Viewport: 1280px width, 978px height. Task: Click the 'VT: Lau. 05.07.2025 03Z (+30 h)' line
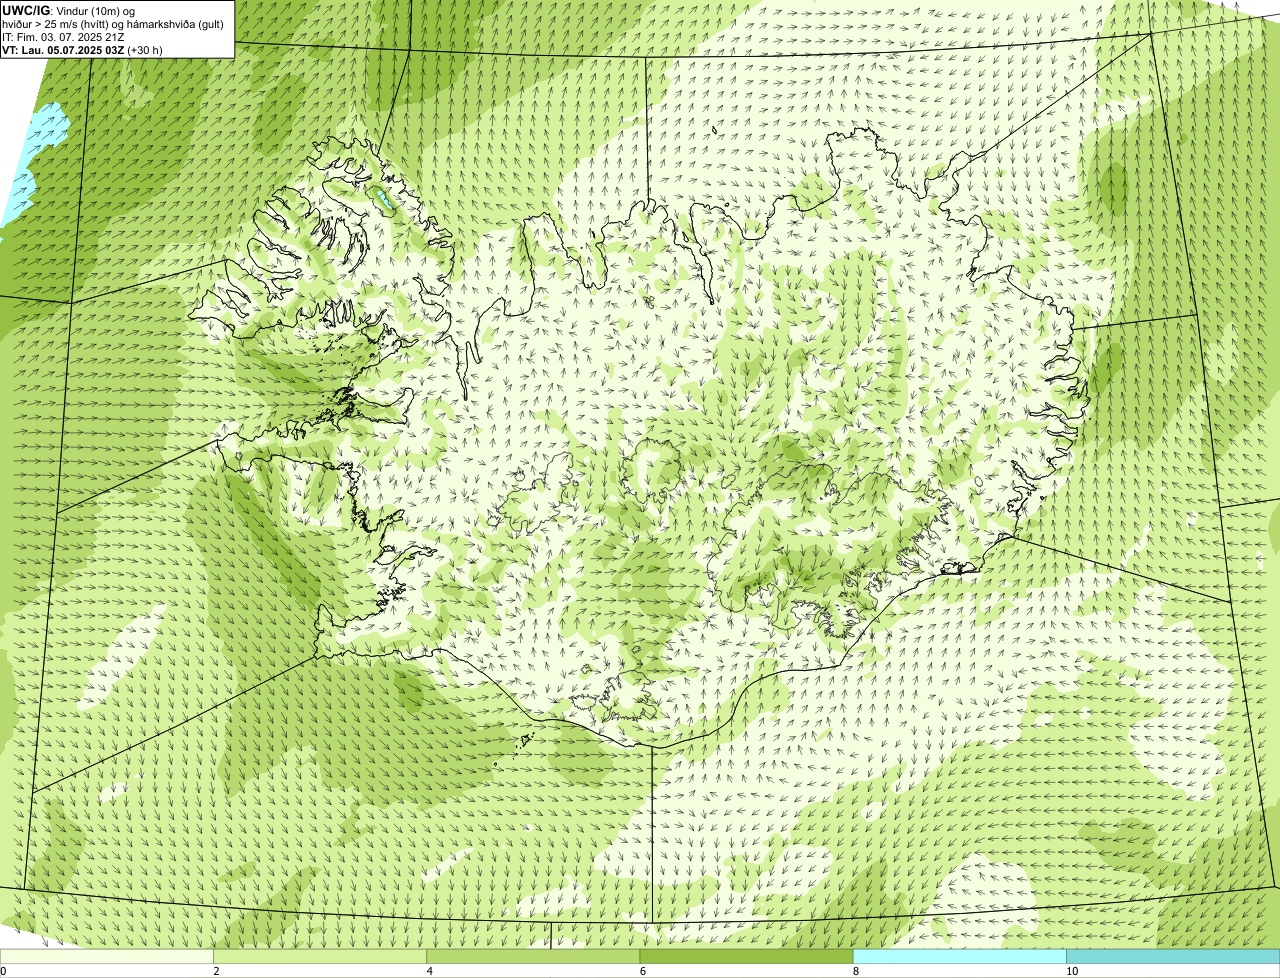82,50
